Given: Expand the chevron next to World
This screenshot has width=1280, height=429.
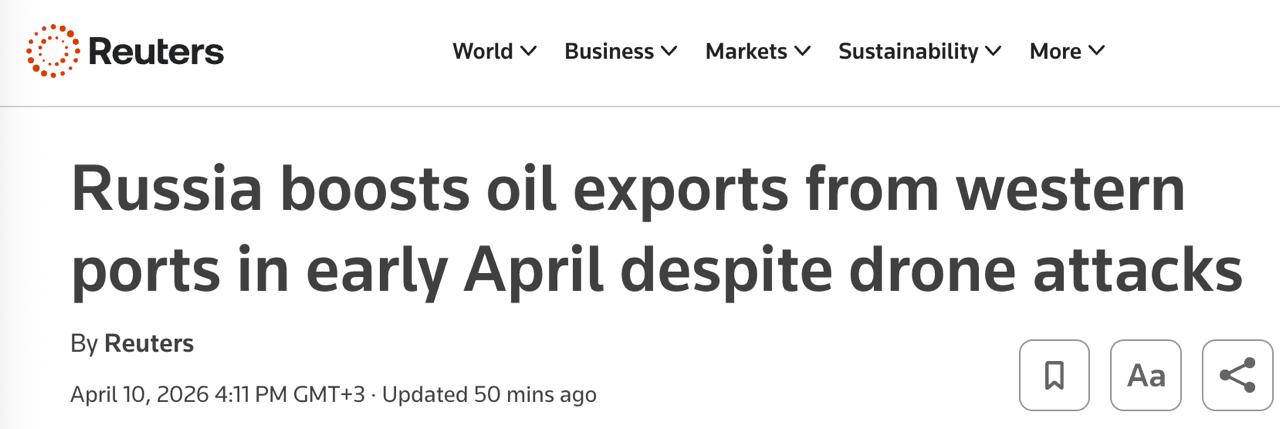Looking at the screenshot, I should click(529, 51).
